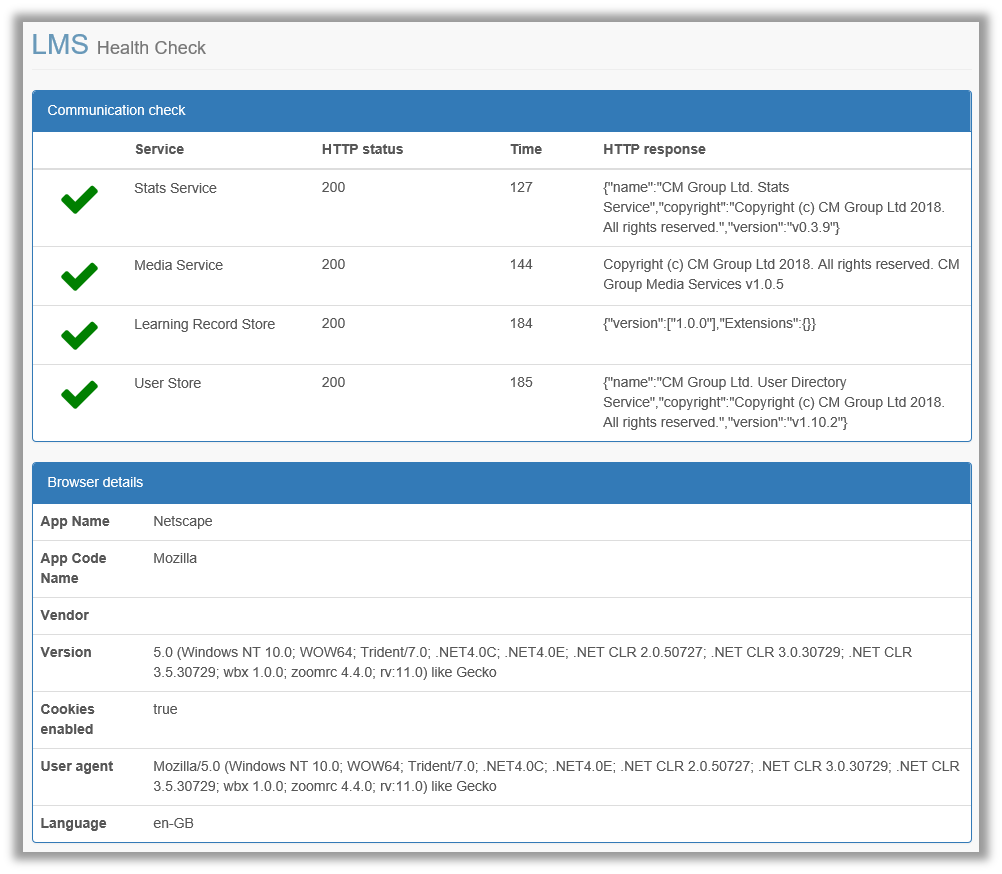The image size is (1002, 874).
Task: Click the 200 status for Learning Record Store
Action: (x=334, y=323)
